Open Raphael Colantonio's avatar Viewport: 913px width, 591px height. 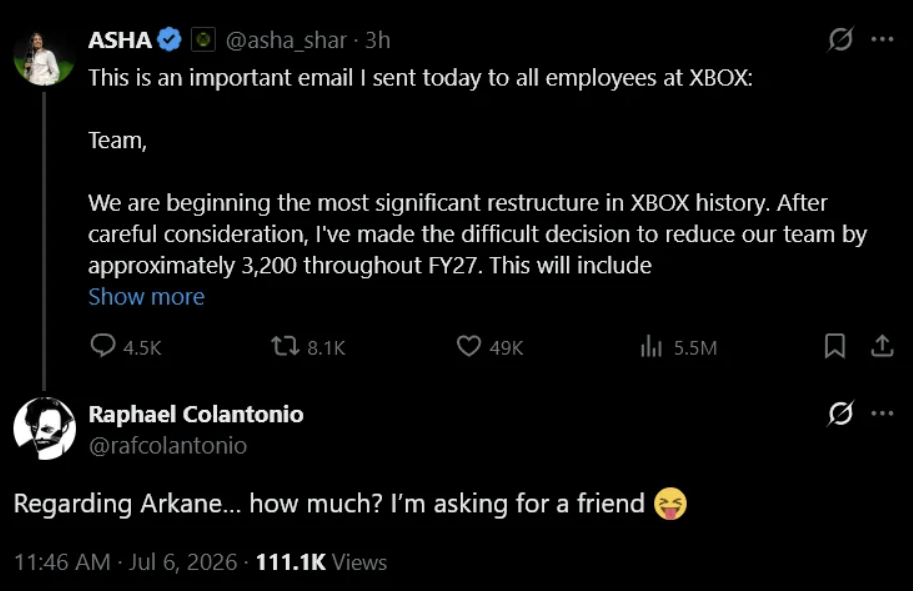coord(44,429)
